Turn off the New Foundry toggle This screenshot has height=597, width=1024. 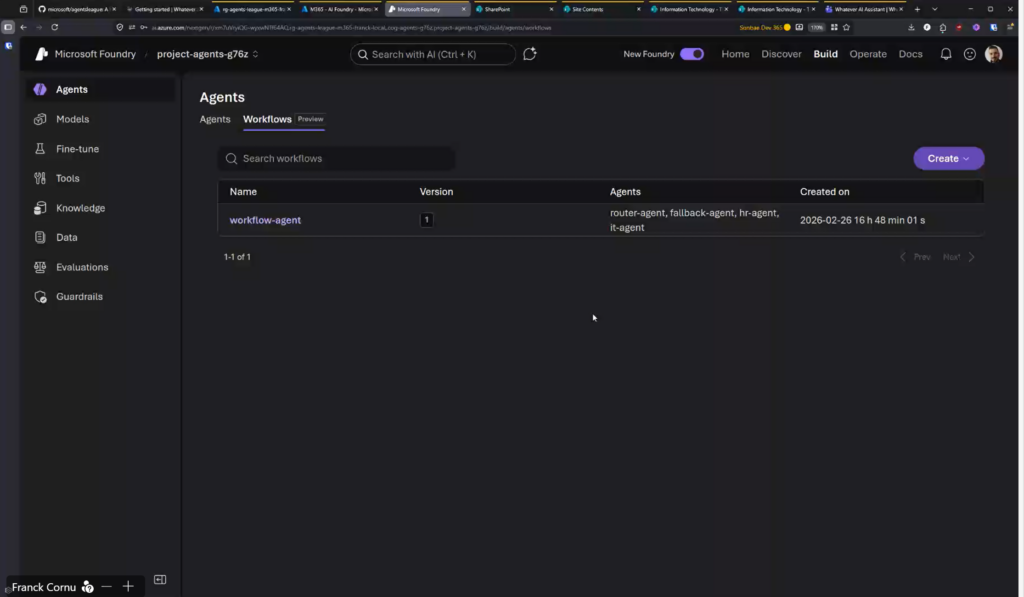pos(692,54)
